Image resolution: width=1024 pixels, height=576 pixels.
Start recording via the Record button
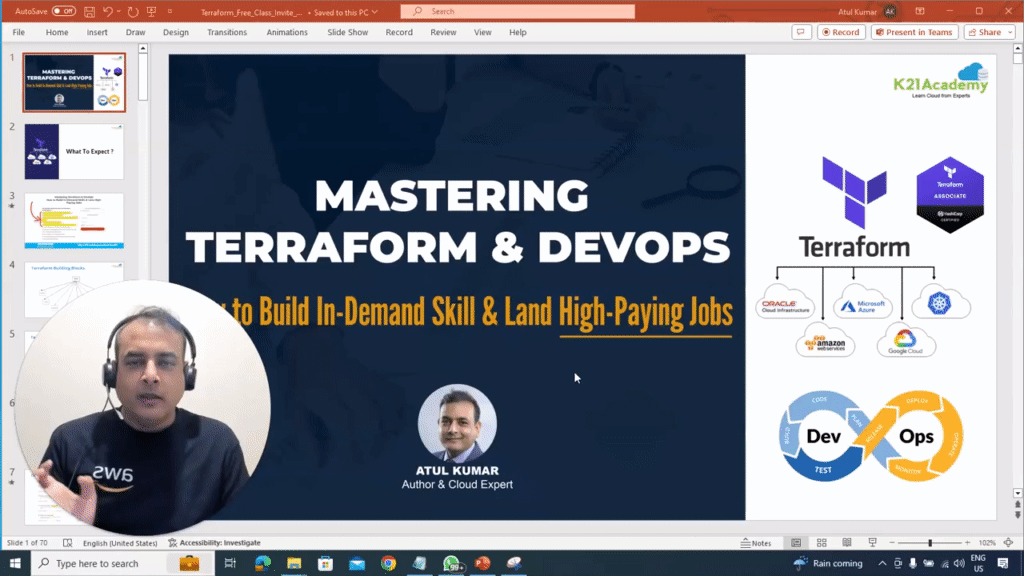pos(841,31)
